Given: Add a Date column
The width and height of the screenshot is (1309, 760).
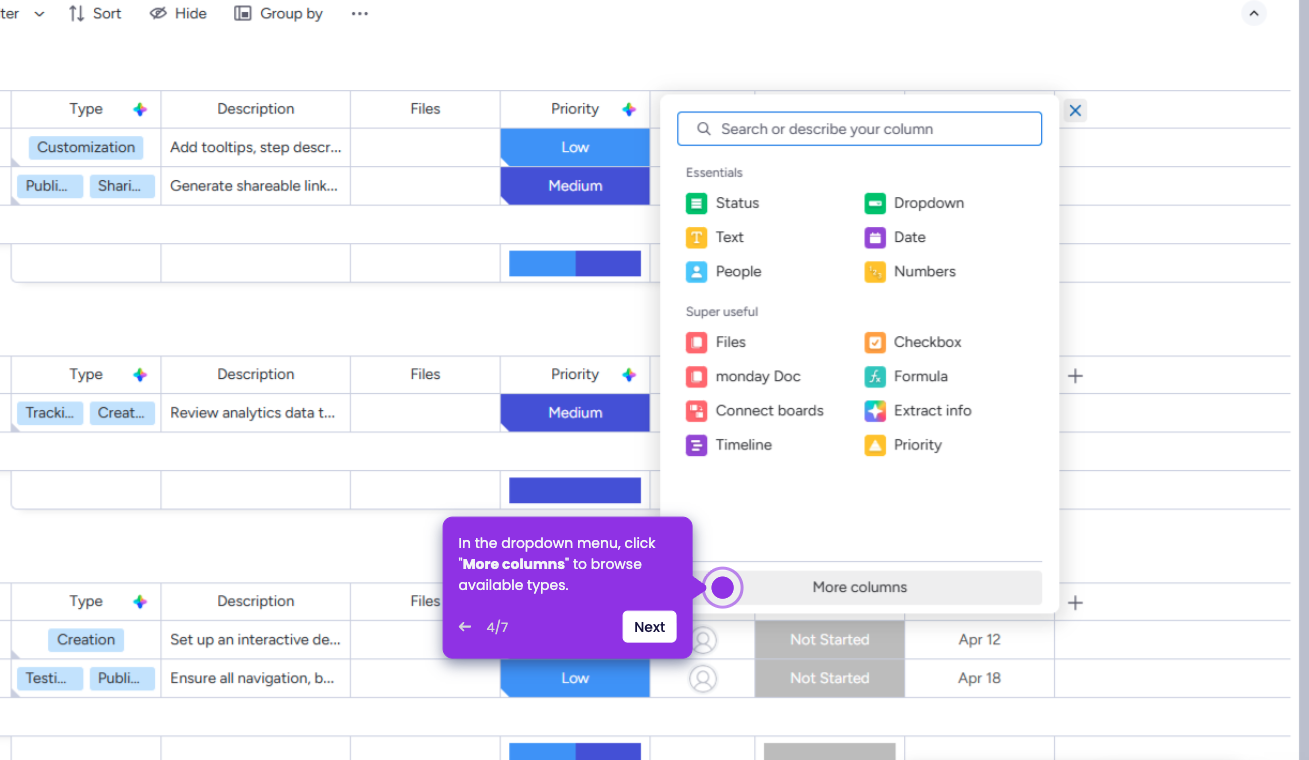Looking at the screenshot, I should coord(895,237).
